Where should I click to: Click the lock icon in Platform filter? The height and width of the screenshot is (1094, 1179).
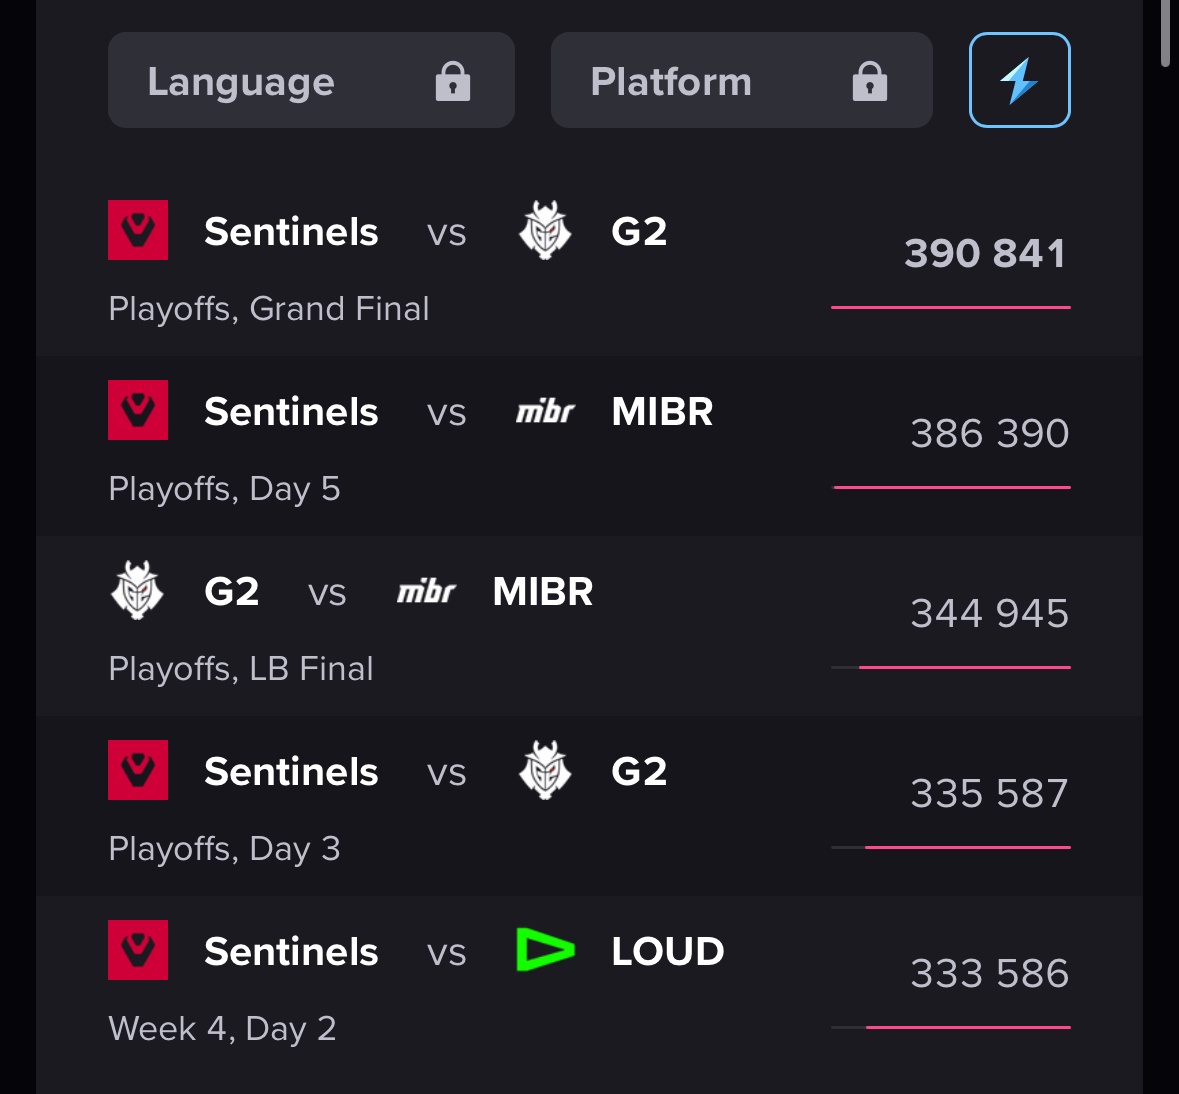(x=869, y=81)
